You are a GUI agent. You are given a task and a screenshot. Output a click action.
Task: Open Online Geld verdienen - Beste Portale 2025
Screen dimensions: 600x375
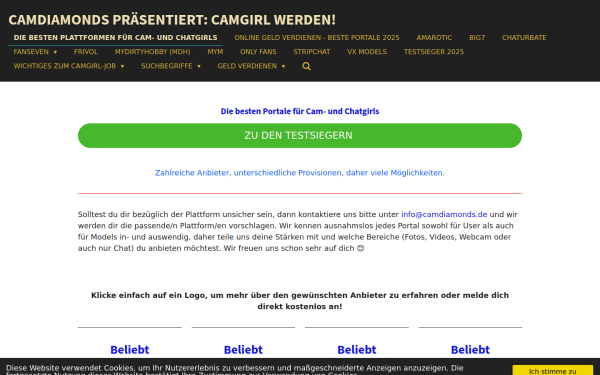[317, 38]
